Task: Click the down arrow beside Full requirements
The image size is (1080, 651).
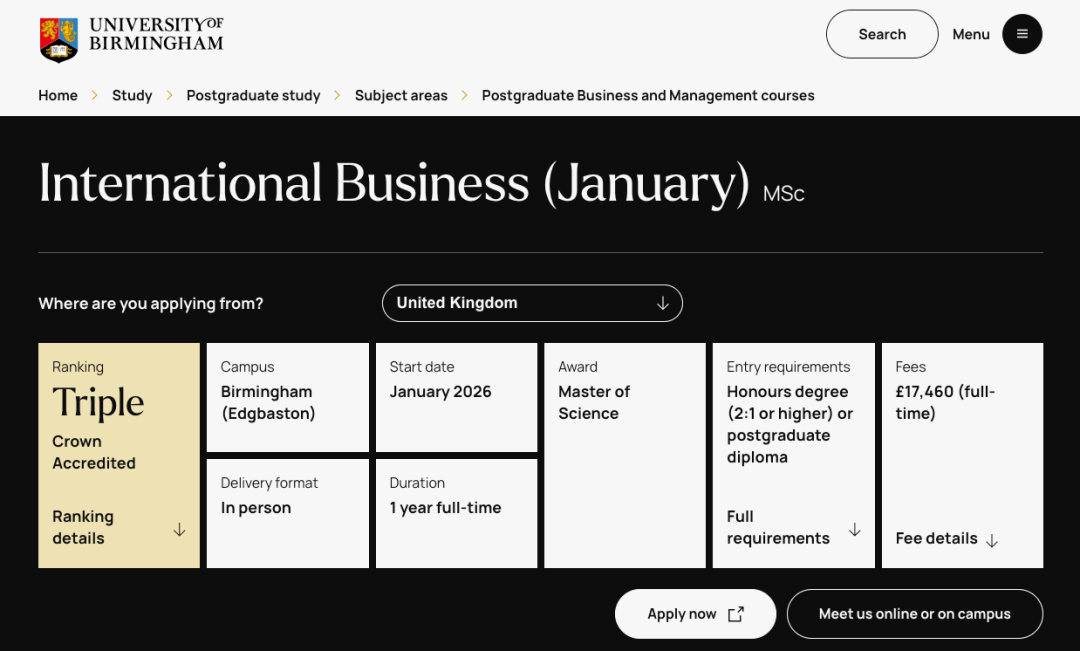Action: [x=854, y=529]
